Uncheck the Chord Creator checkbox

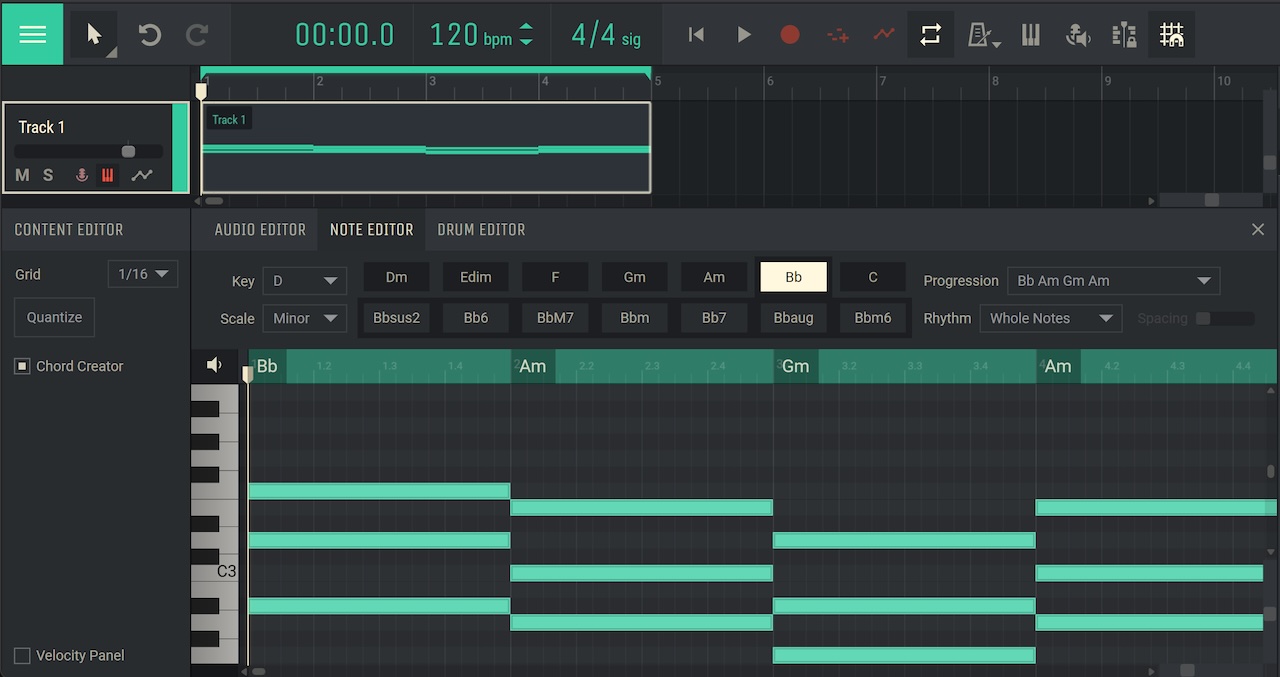click(x=22, y=366)
